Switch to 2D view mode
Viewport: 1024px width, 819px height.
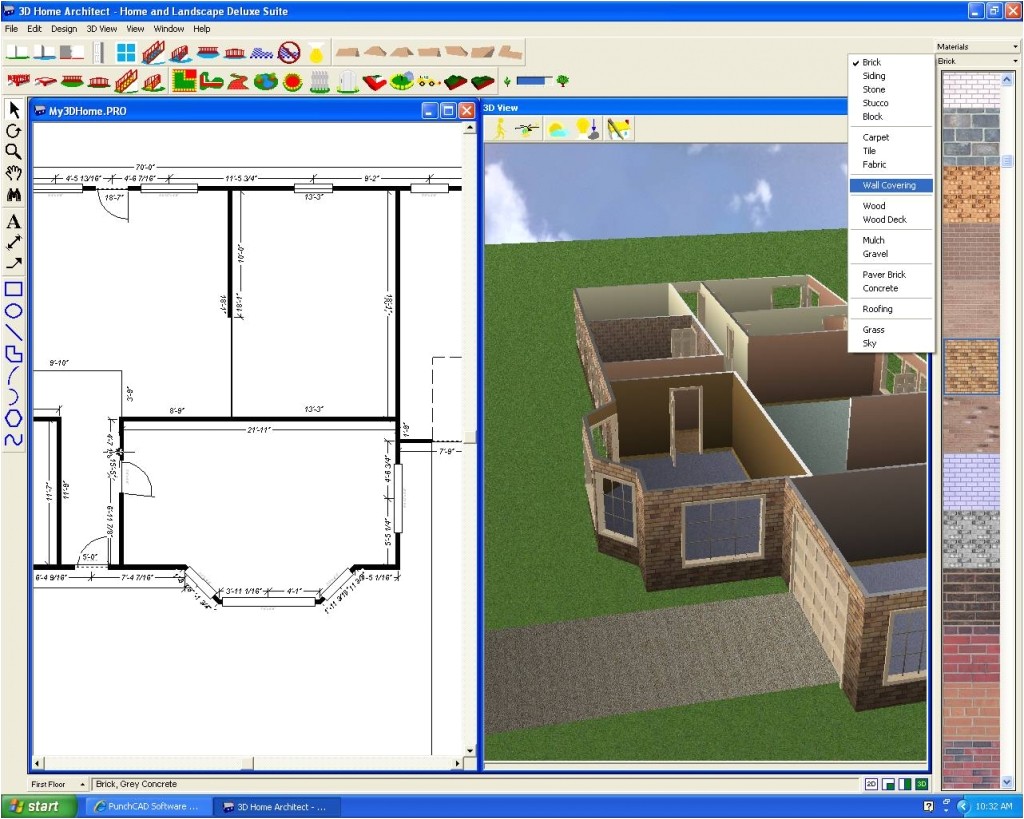pyautogui.click(x=871, y=784)
